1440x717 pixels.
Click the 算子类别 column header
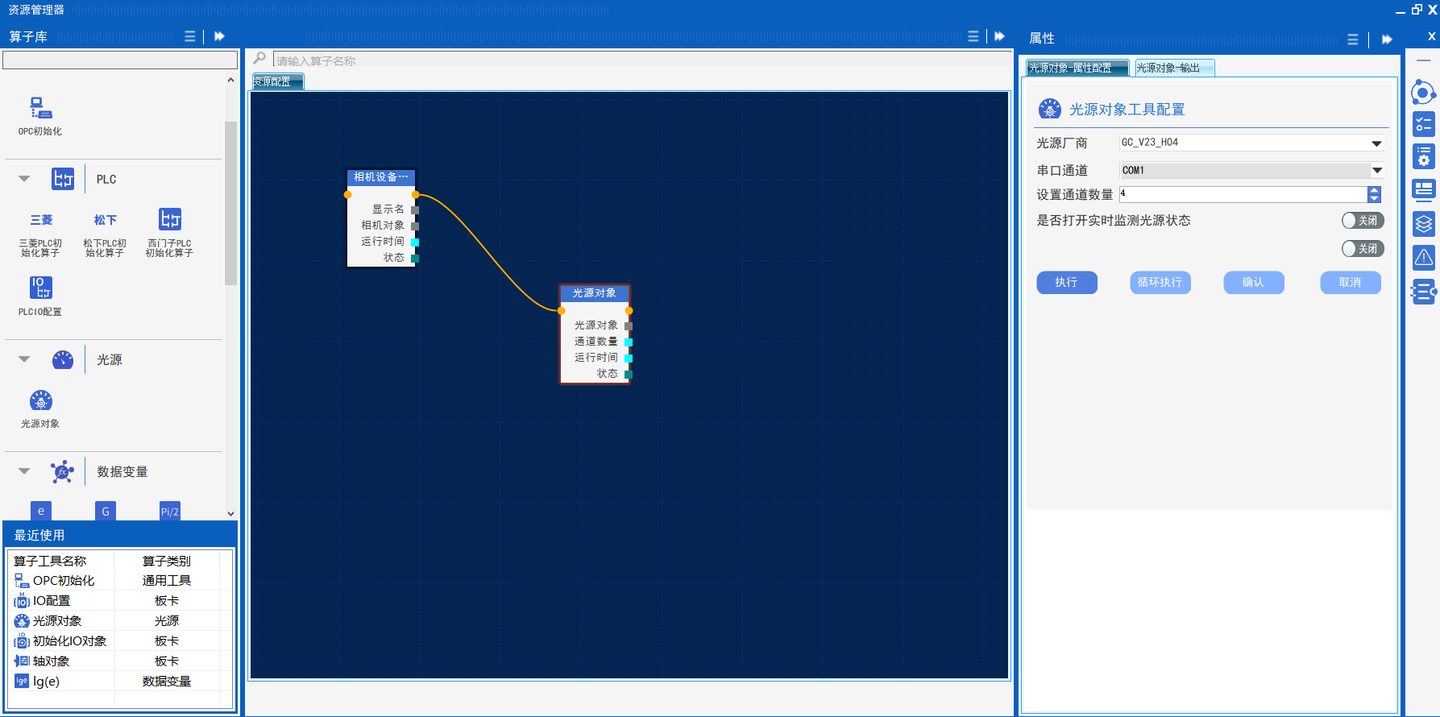166,561
